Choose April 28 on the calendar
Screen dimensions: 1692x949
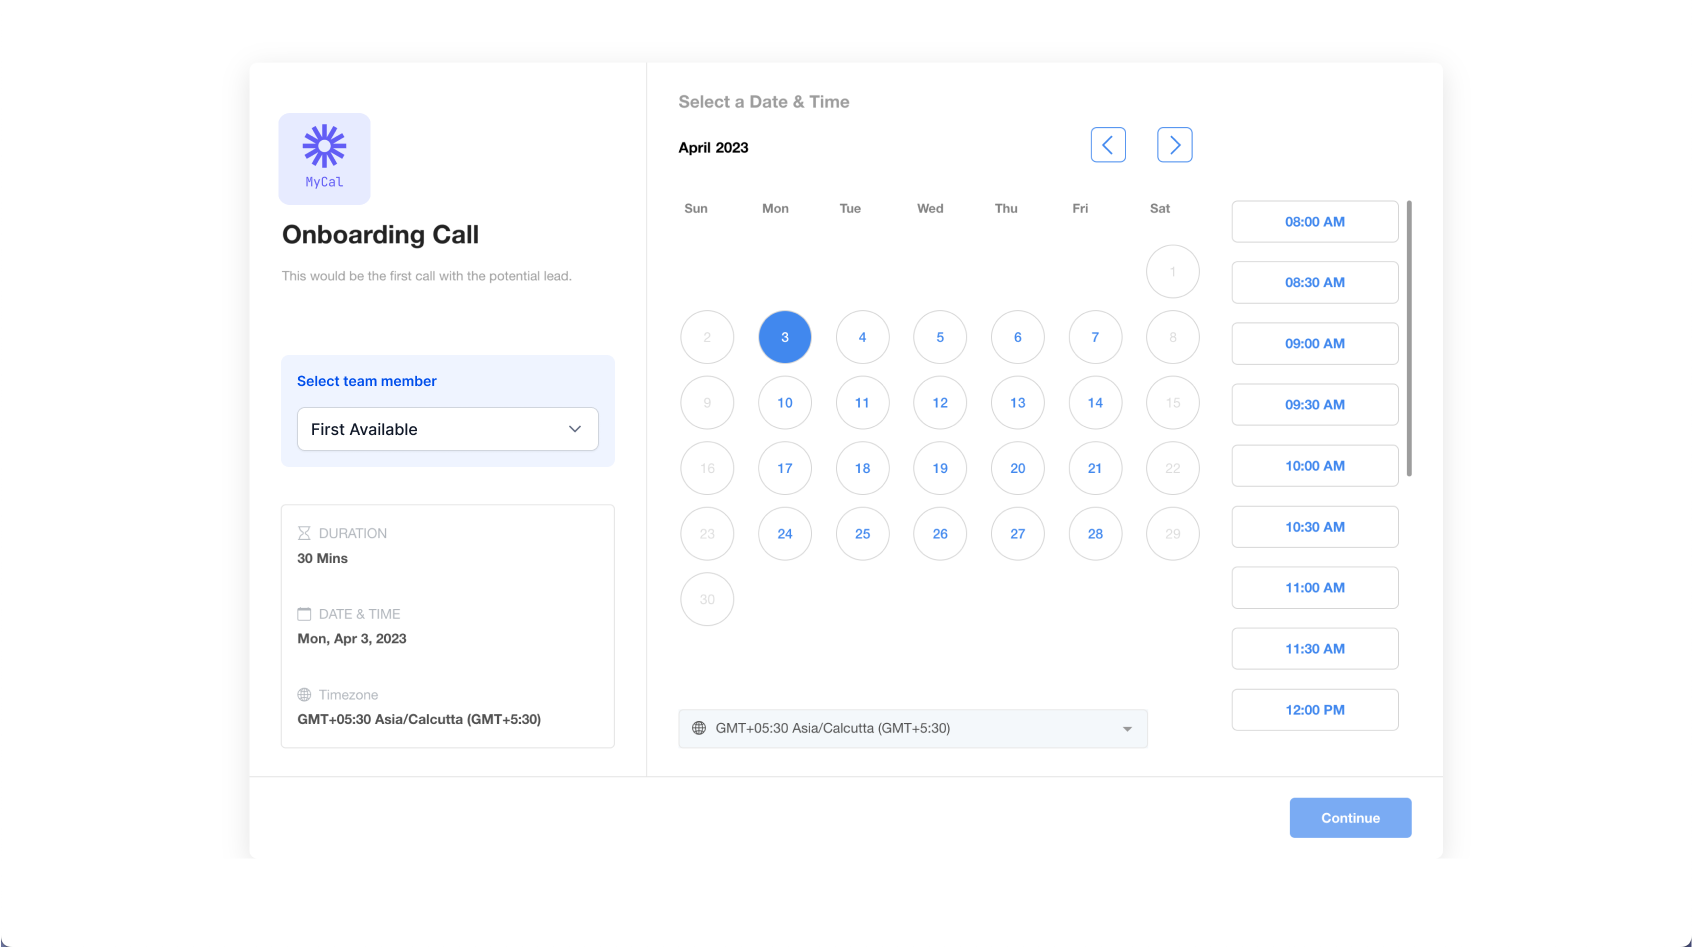pos(1095,534)
